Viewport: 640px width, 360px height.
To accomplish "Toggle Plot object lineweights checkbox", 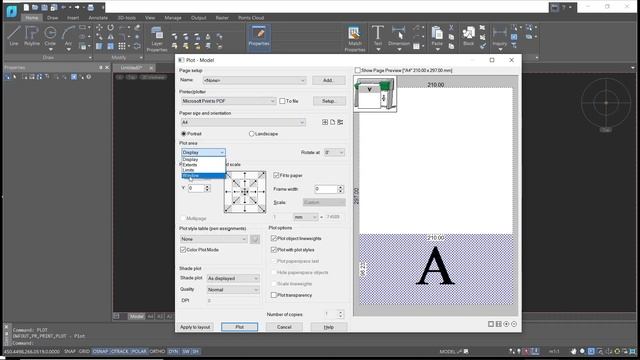I will pyautogui.click(x=274, y=238).
